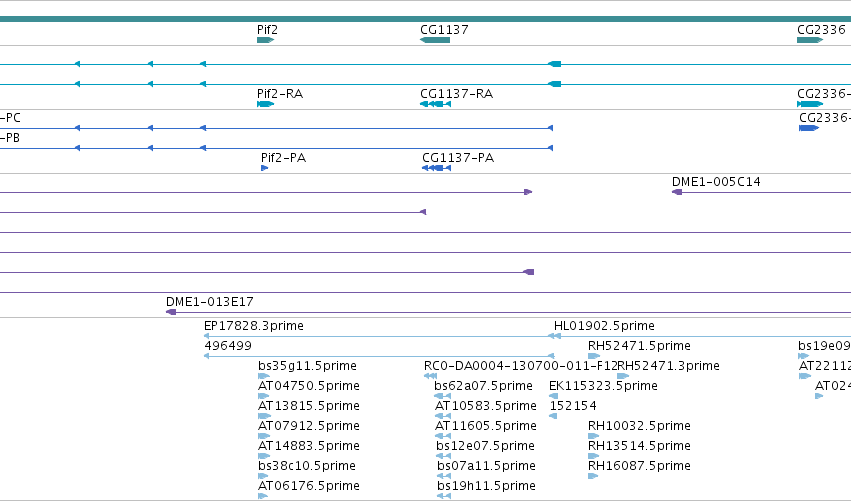The width and height of the screenshot is (851, 501).
Task: Click the RH16087.5prime EST label
Action: (x=639, y=466)
